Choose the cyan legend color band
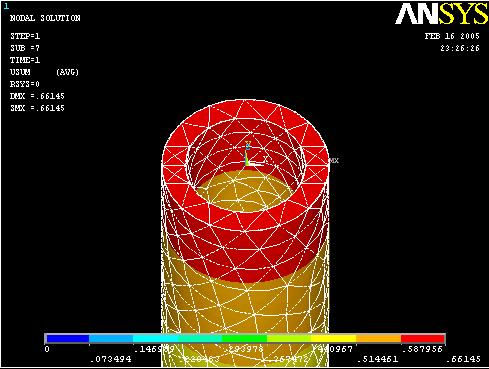The image size is (489, 369). click(x=155, y=339)
